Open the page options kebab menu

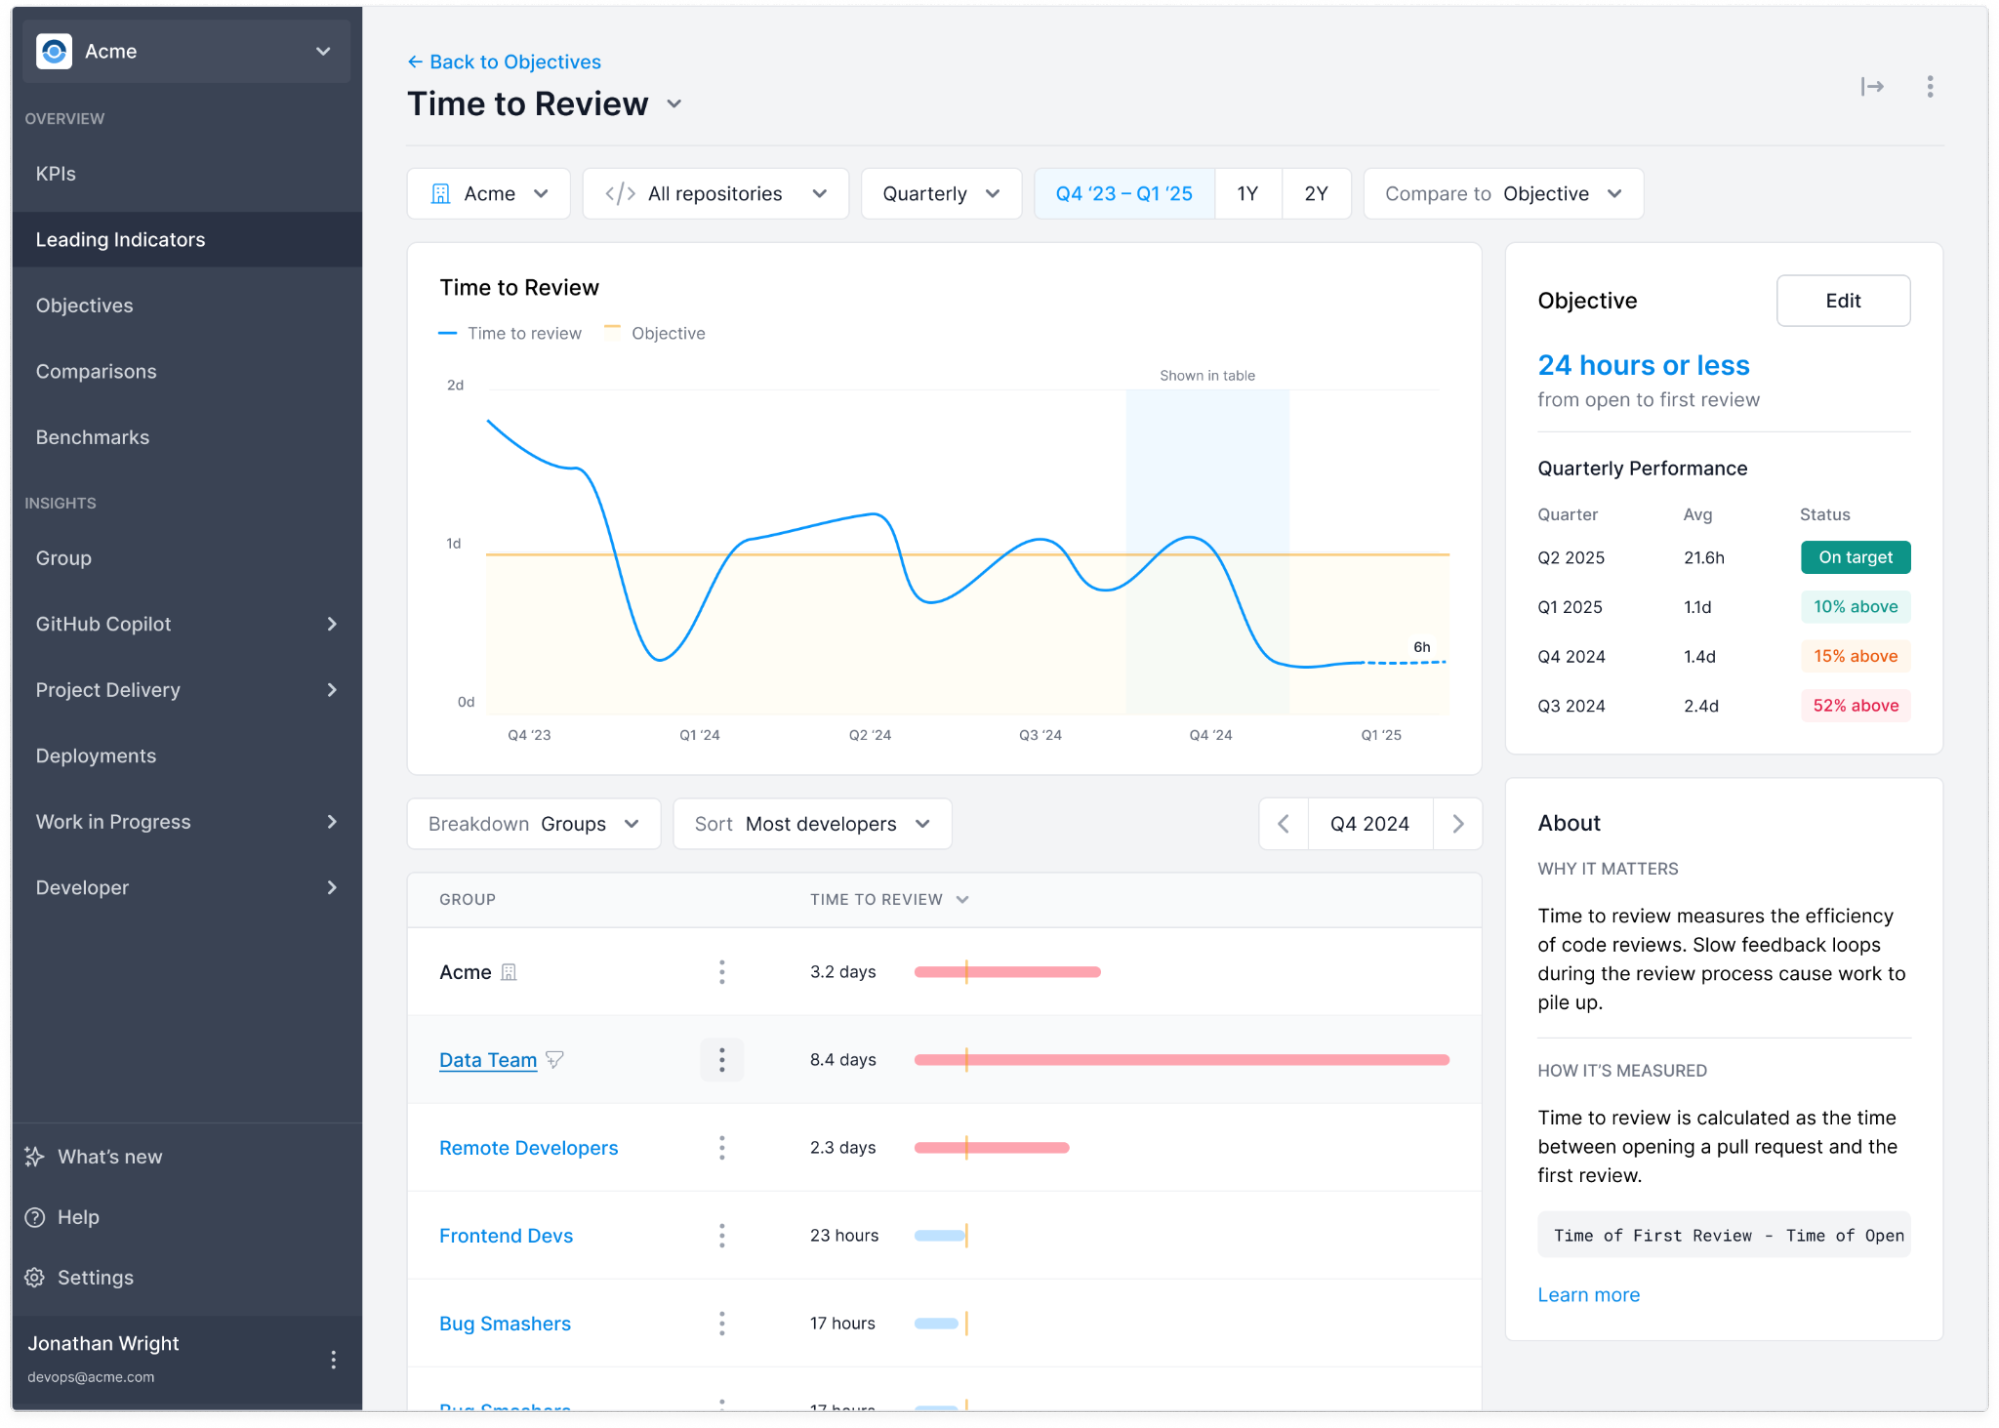pyautogui.click(x=1929, y=87)
